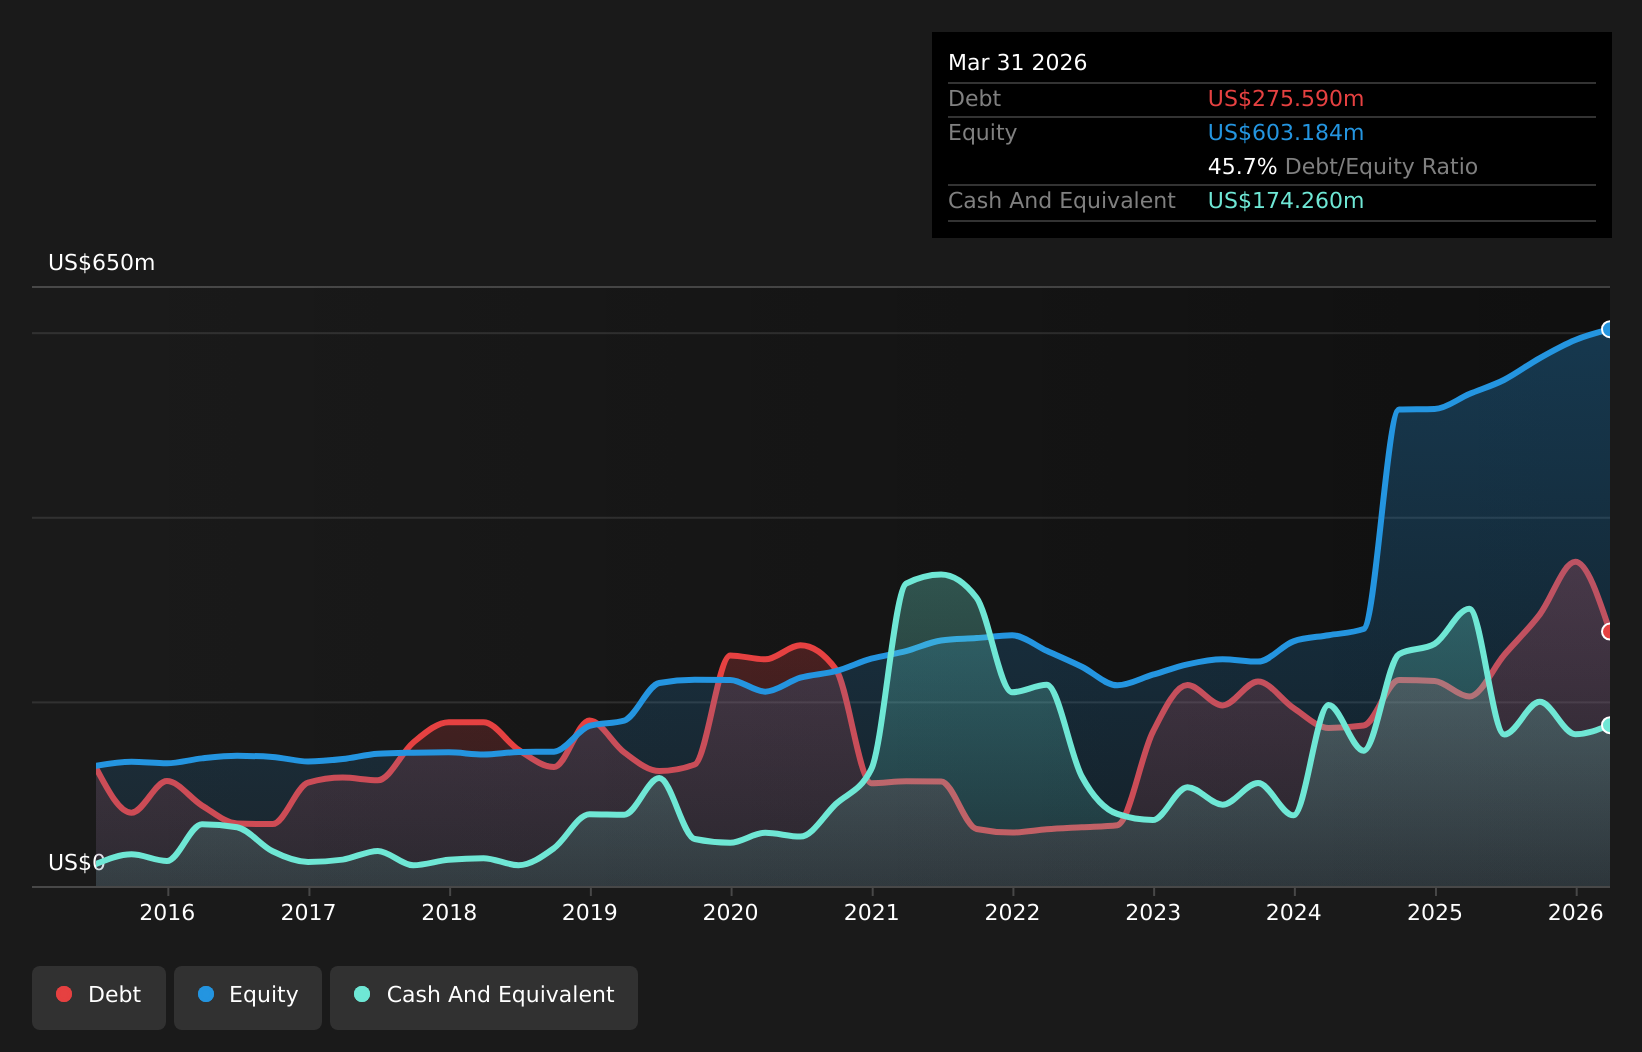Screen dimensions: 1642x1052
Task: Click the US$650m y-axis label
Action: coord(102,263)
